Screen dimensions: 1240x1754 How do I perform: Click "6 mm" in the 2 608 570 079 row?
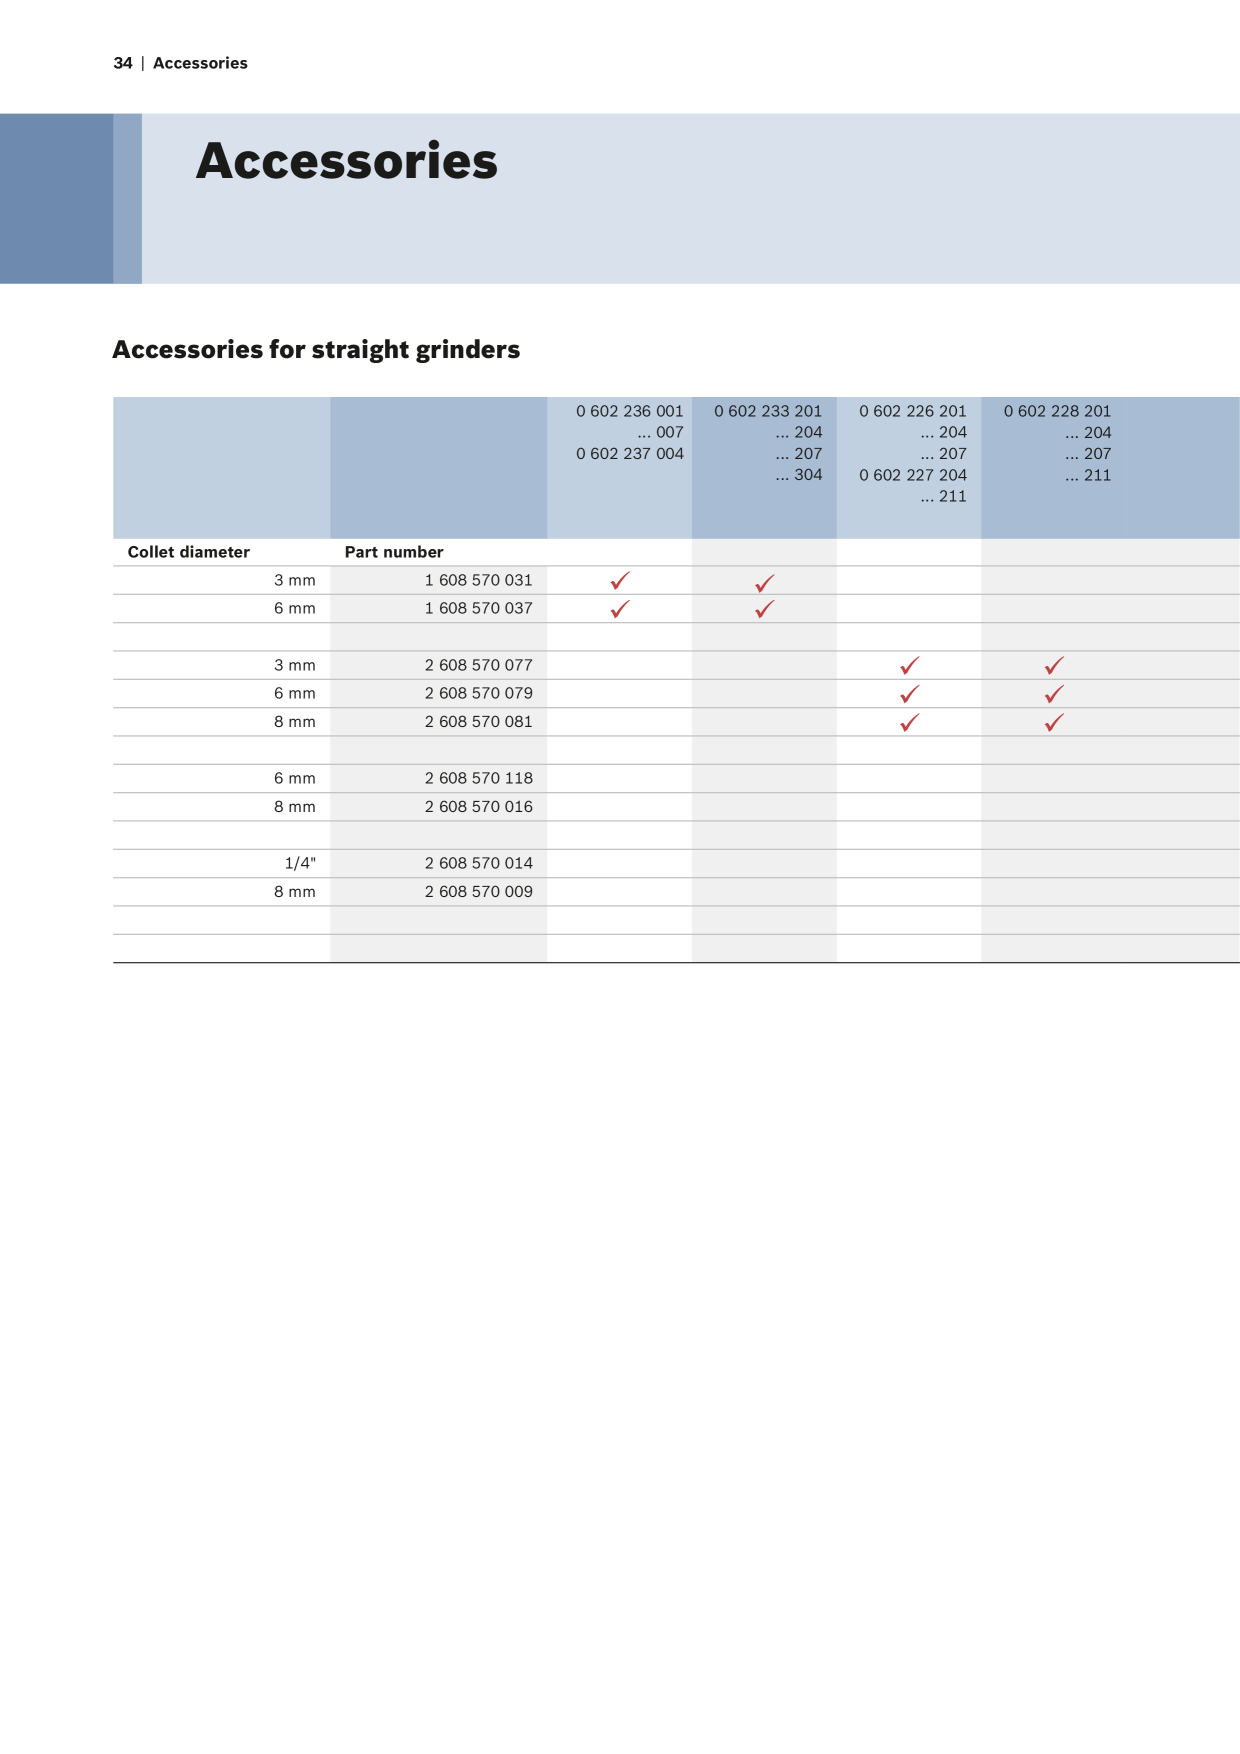coord(295,693)
